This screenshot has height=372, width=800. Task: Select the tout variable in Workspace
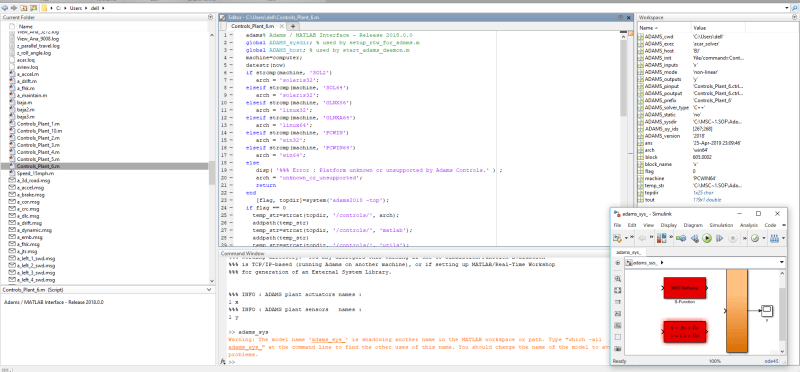[649, 200]
